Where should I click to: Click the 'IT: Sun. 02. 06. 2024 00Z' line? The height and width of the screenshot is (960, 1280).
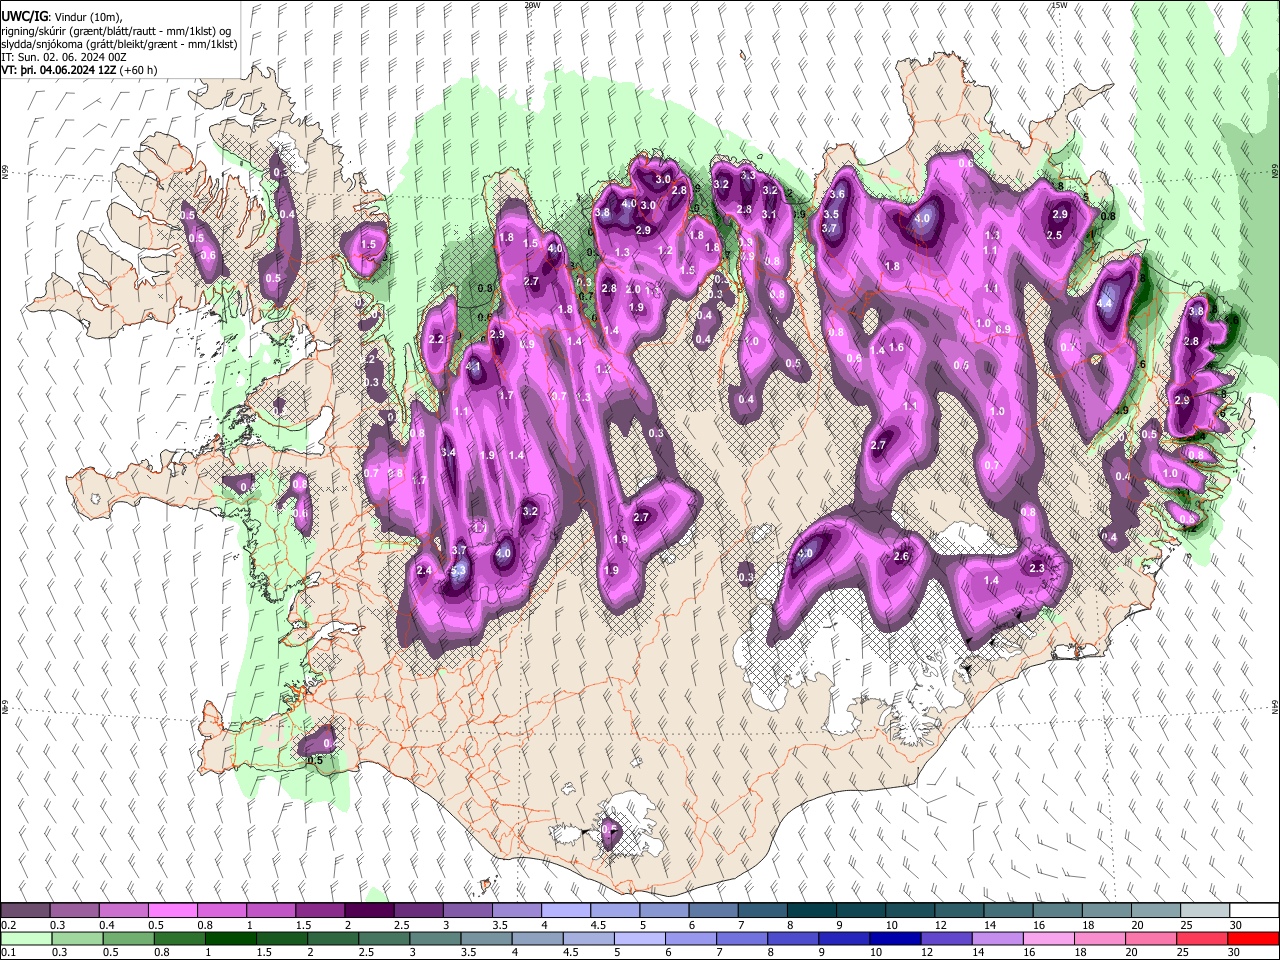click(64, 57)
